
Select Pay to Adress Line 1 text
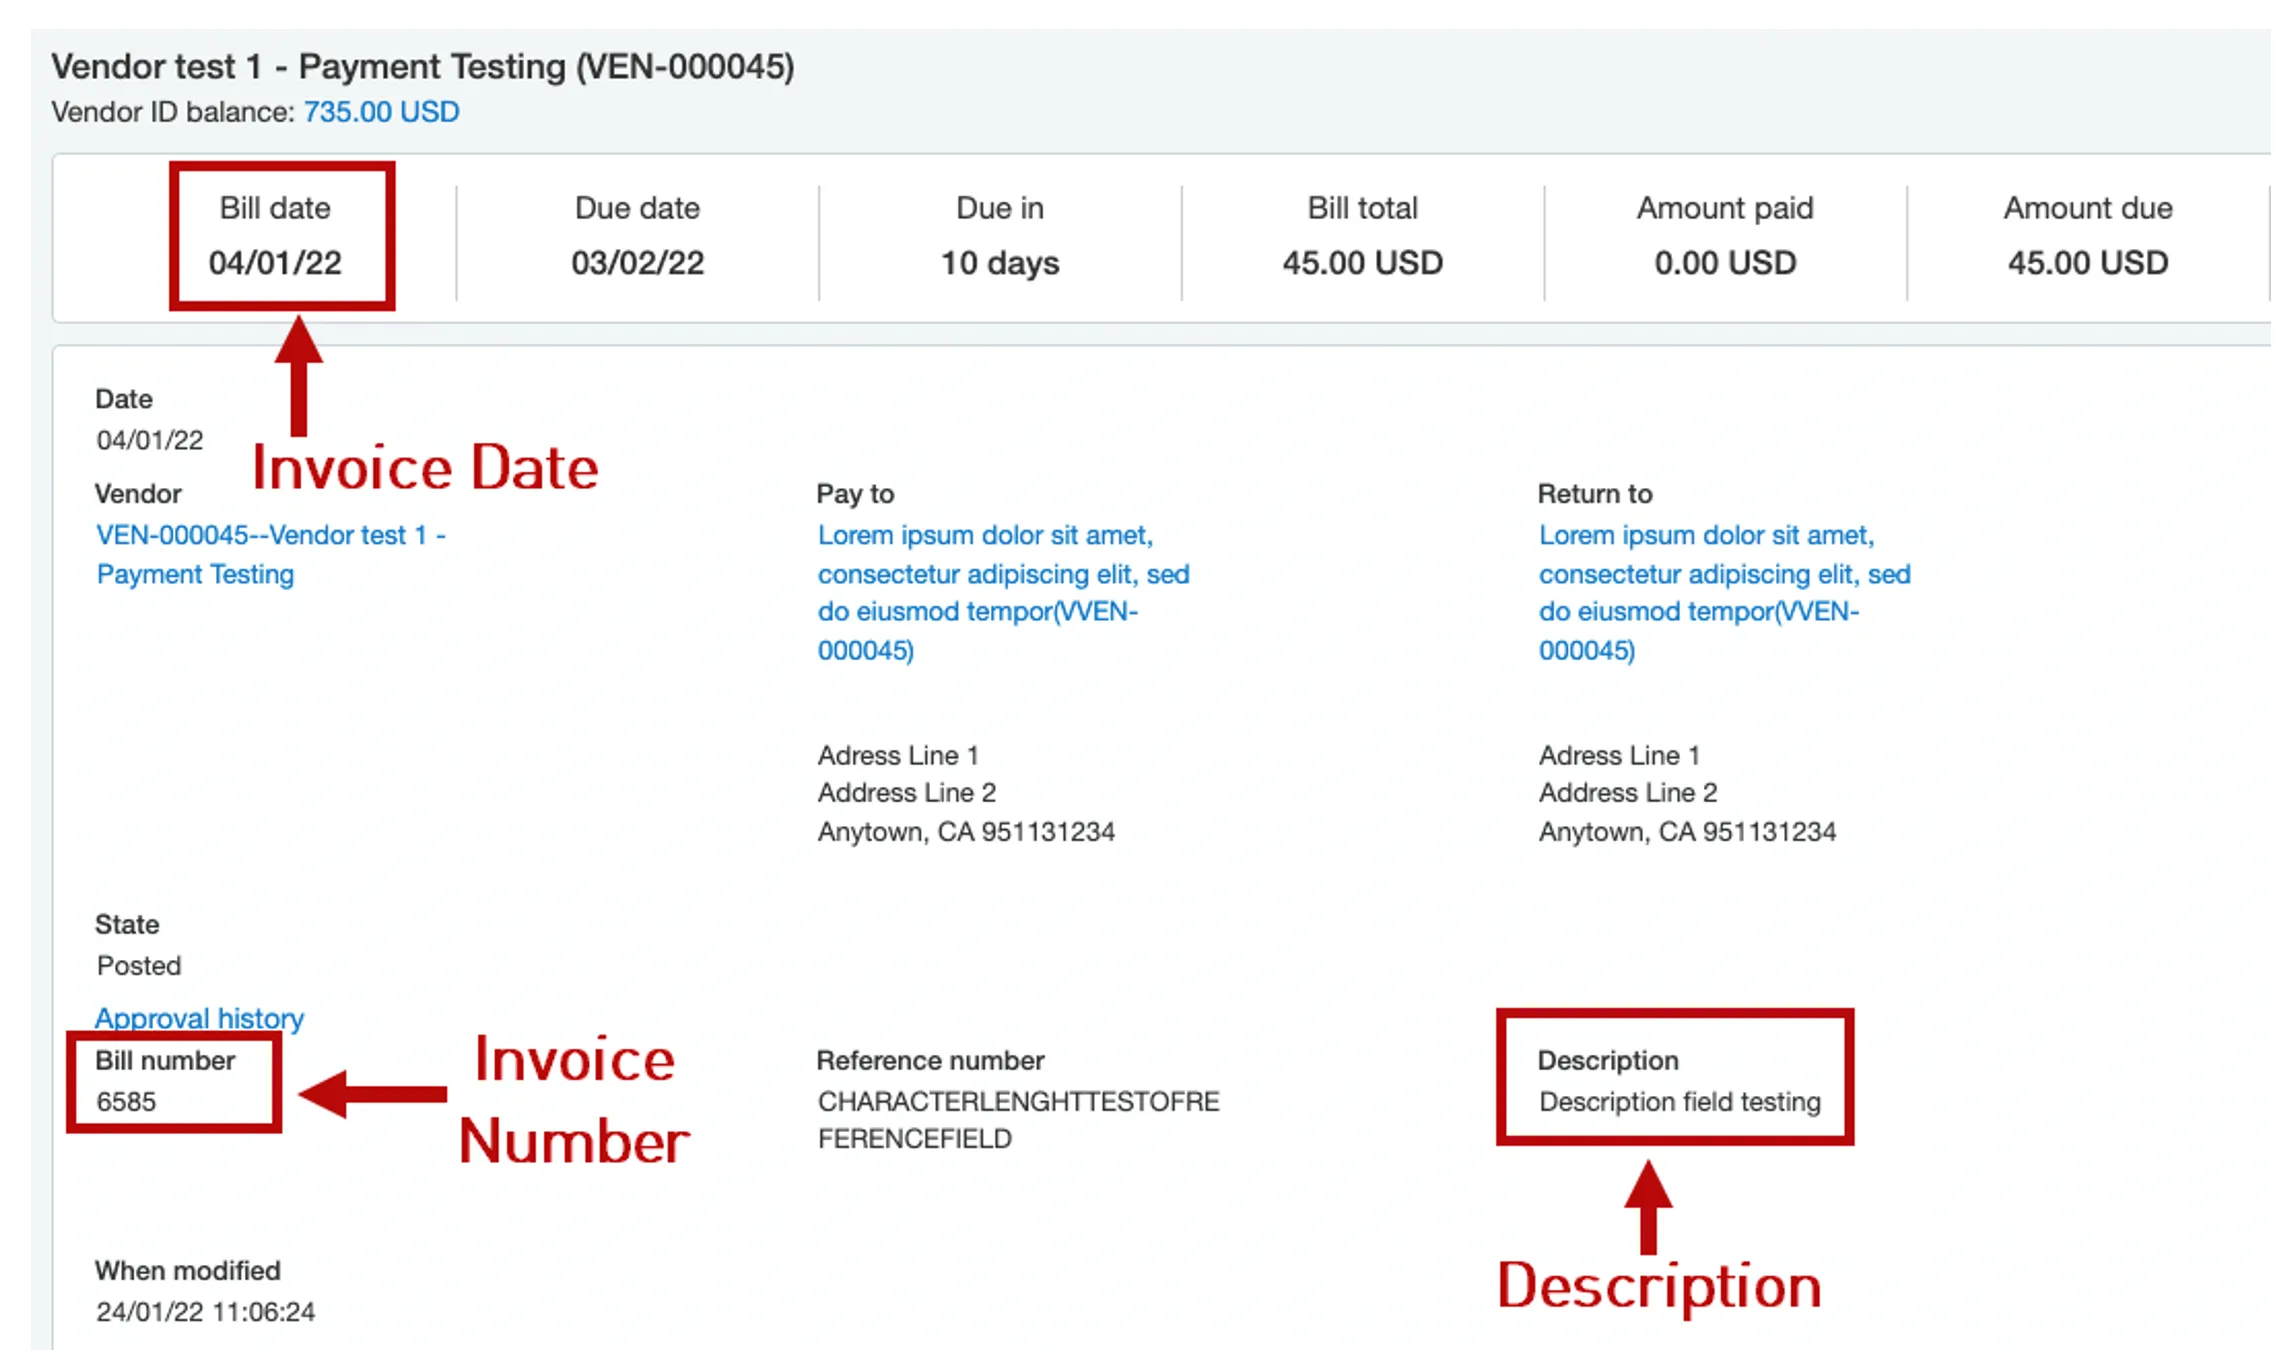[898, 755]
